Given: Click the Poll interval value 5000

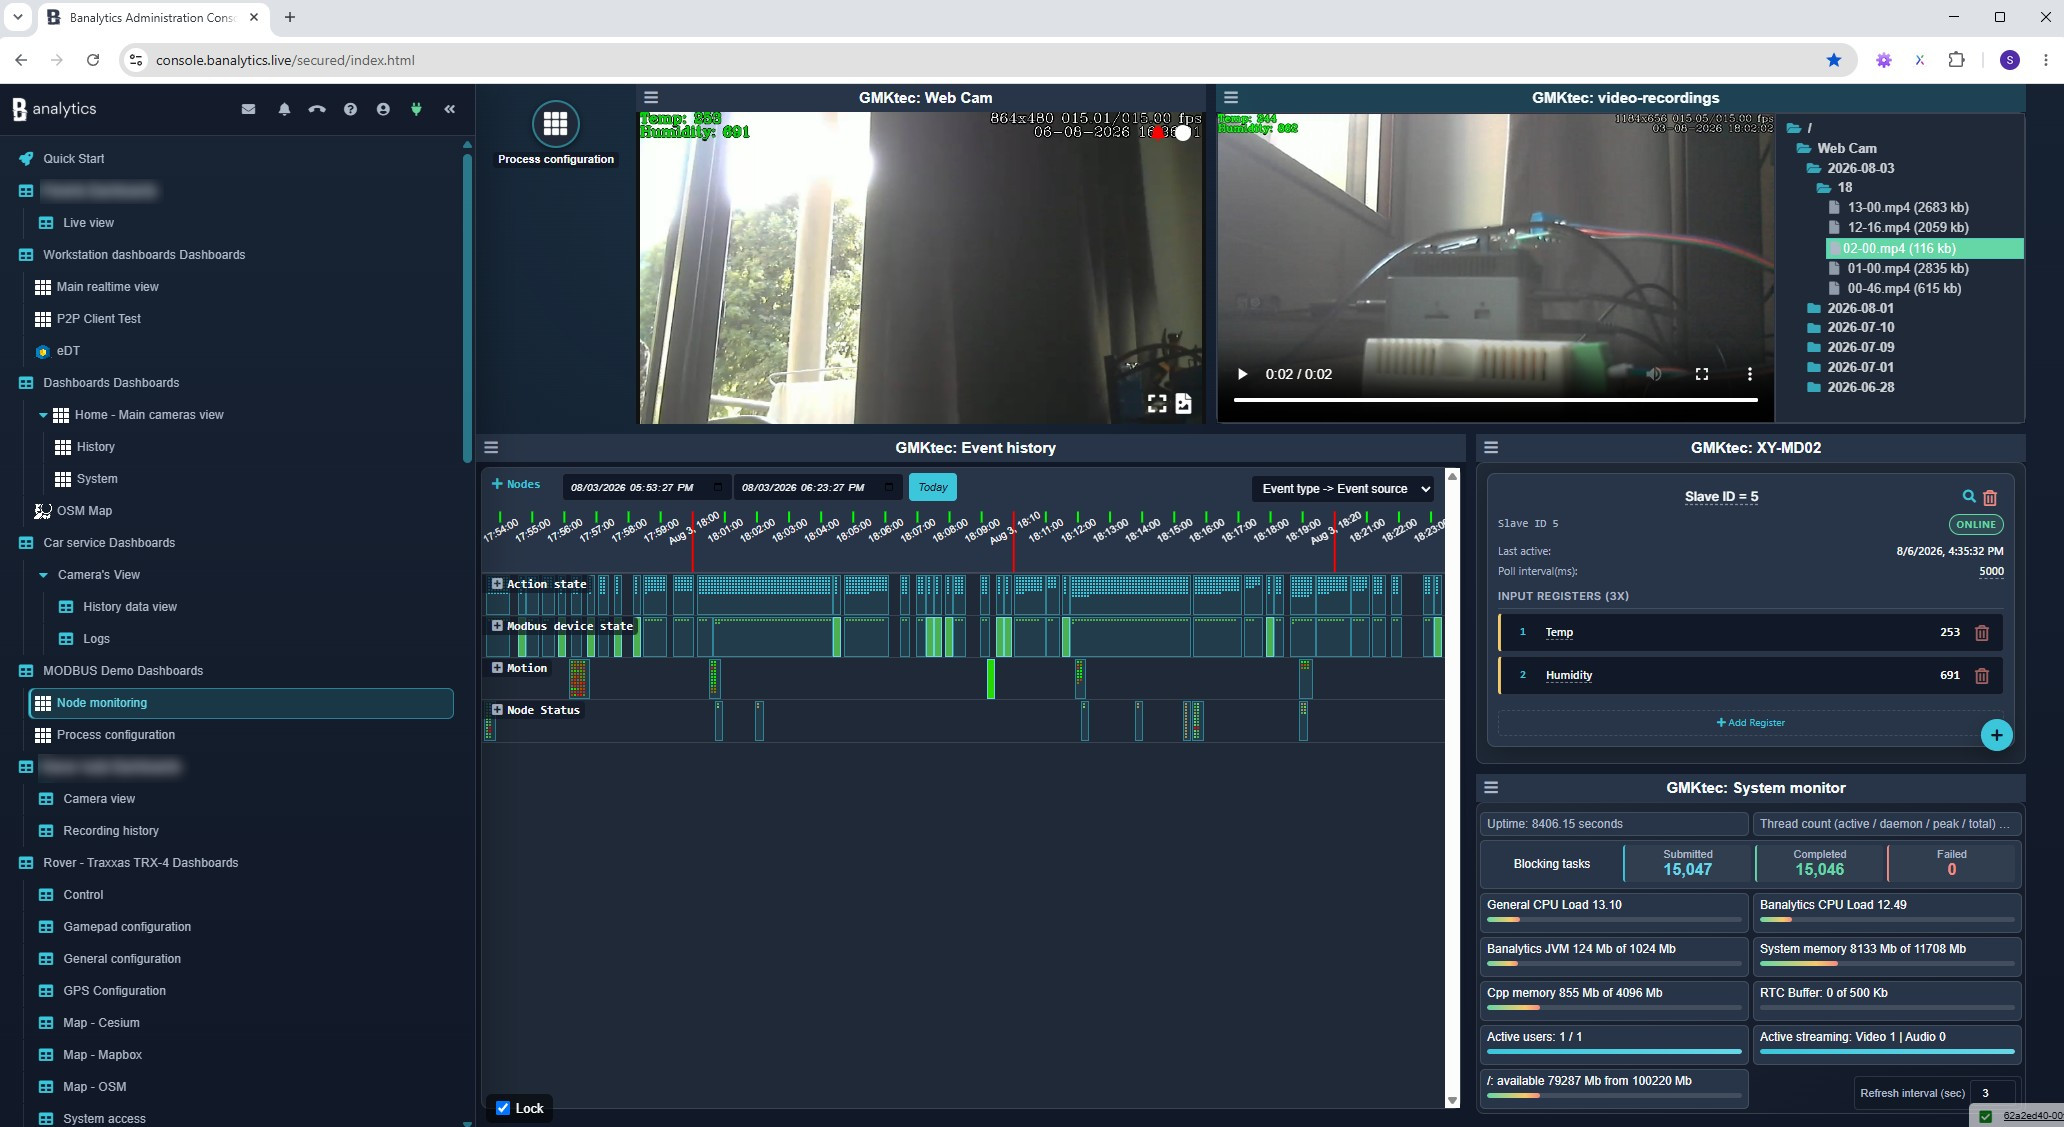Looking at the screenshot, I should click(1991, 571).
